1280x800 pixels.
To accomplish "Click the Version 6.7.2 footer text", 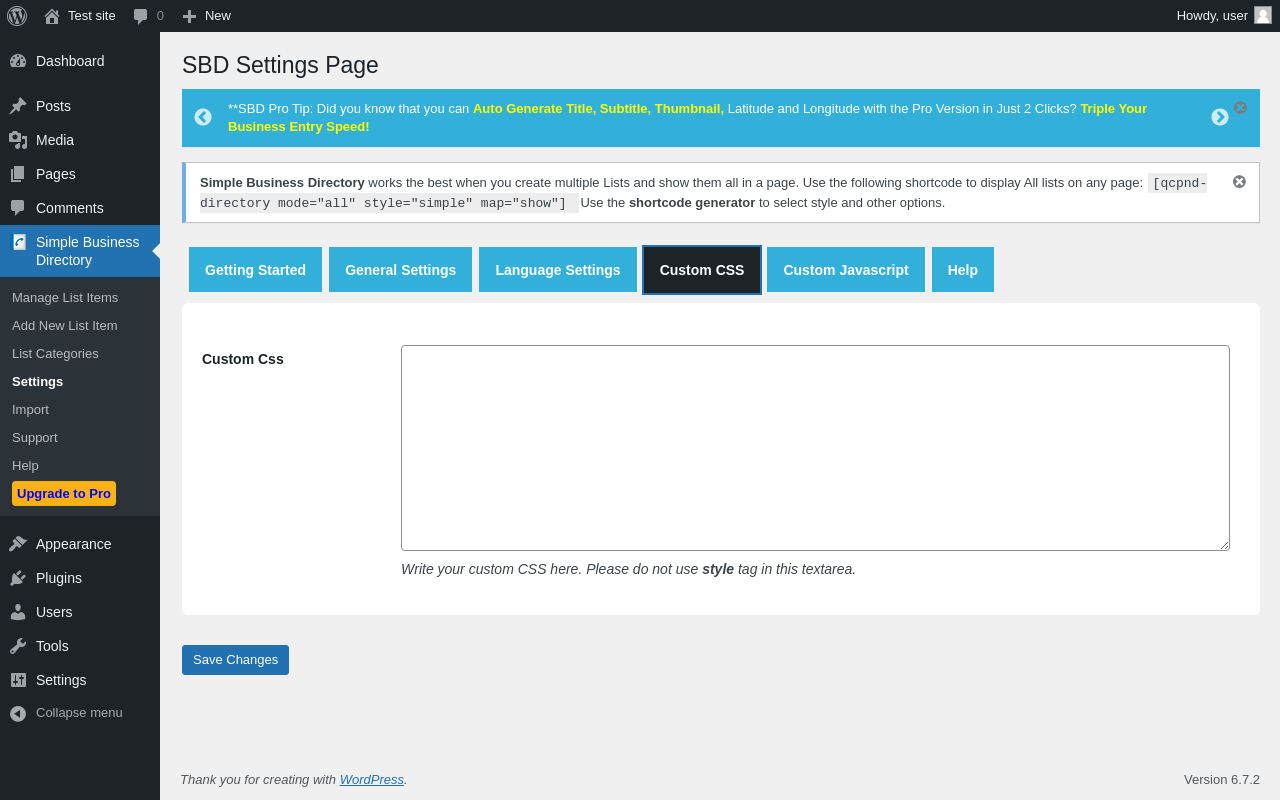I will coord(1222,780).
